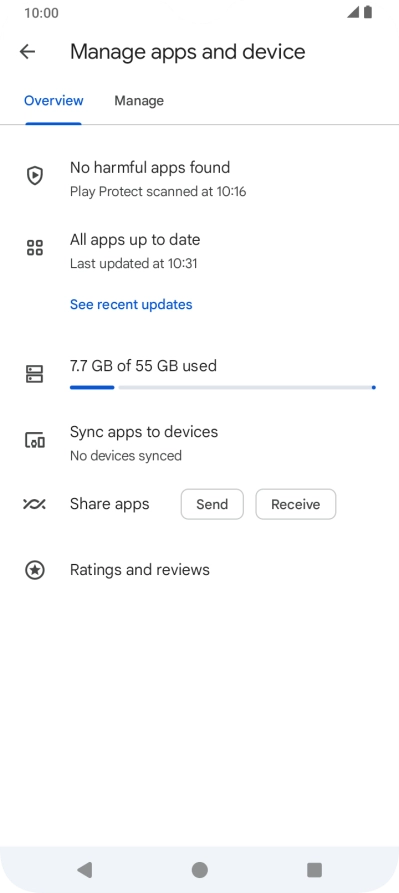This screenshot has height=893, width=399.
Task: Tap the share apps icon
Action: (35, 504)
